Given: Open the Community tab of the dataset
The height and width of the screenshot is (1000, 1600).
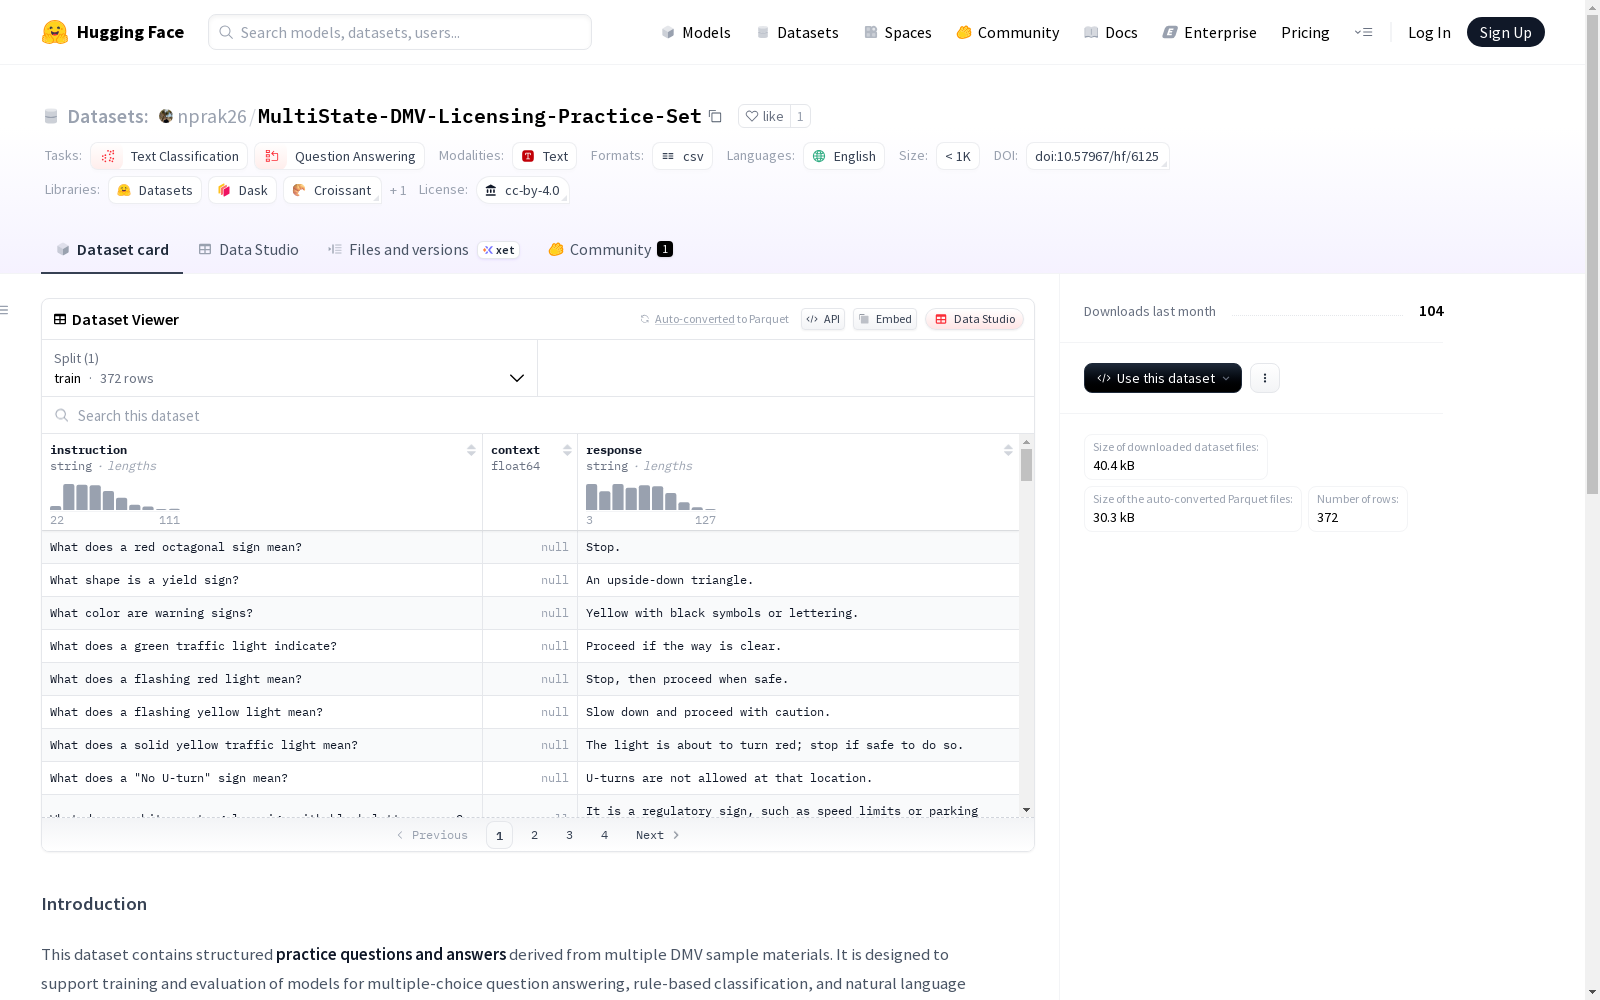Looking at the screenshot, I should coord(610,250).
